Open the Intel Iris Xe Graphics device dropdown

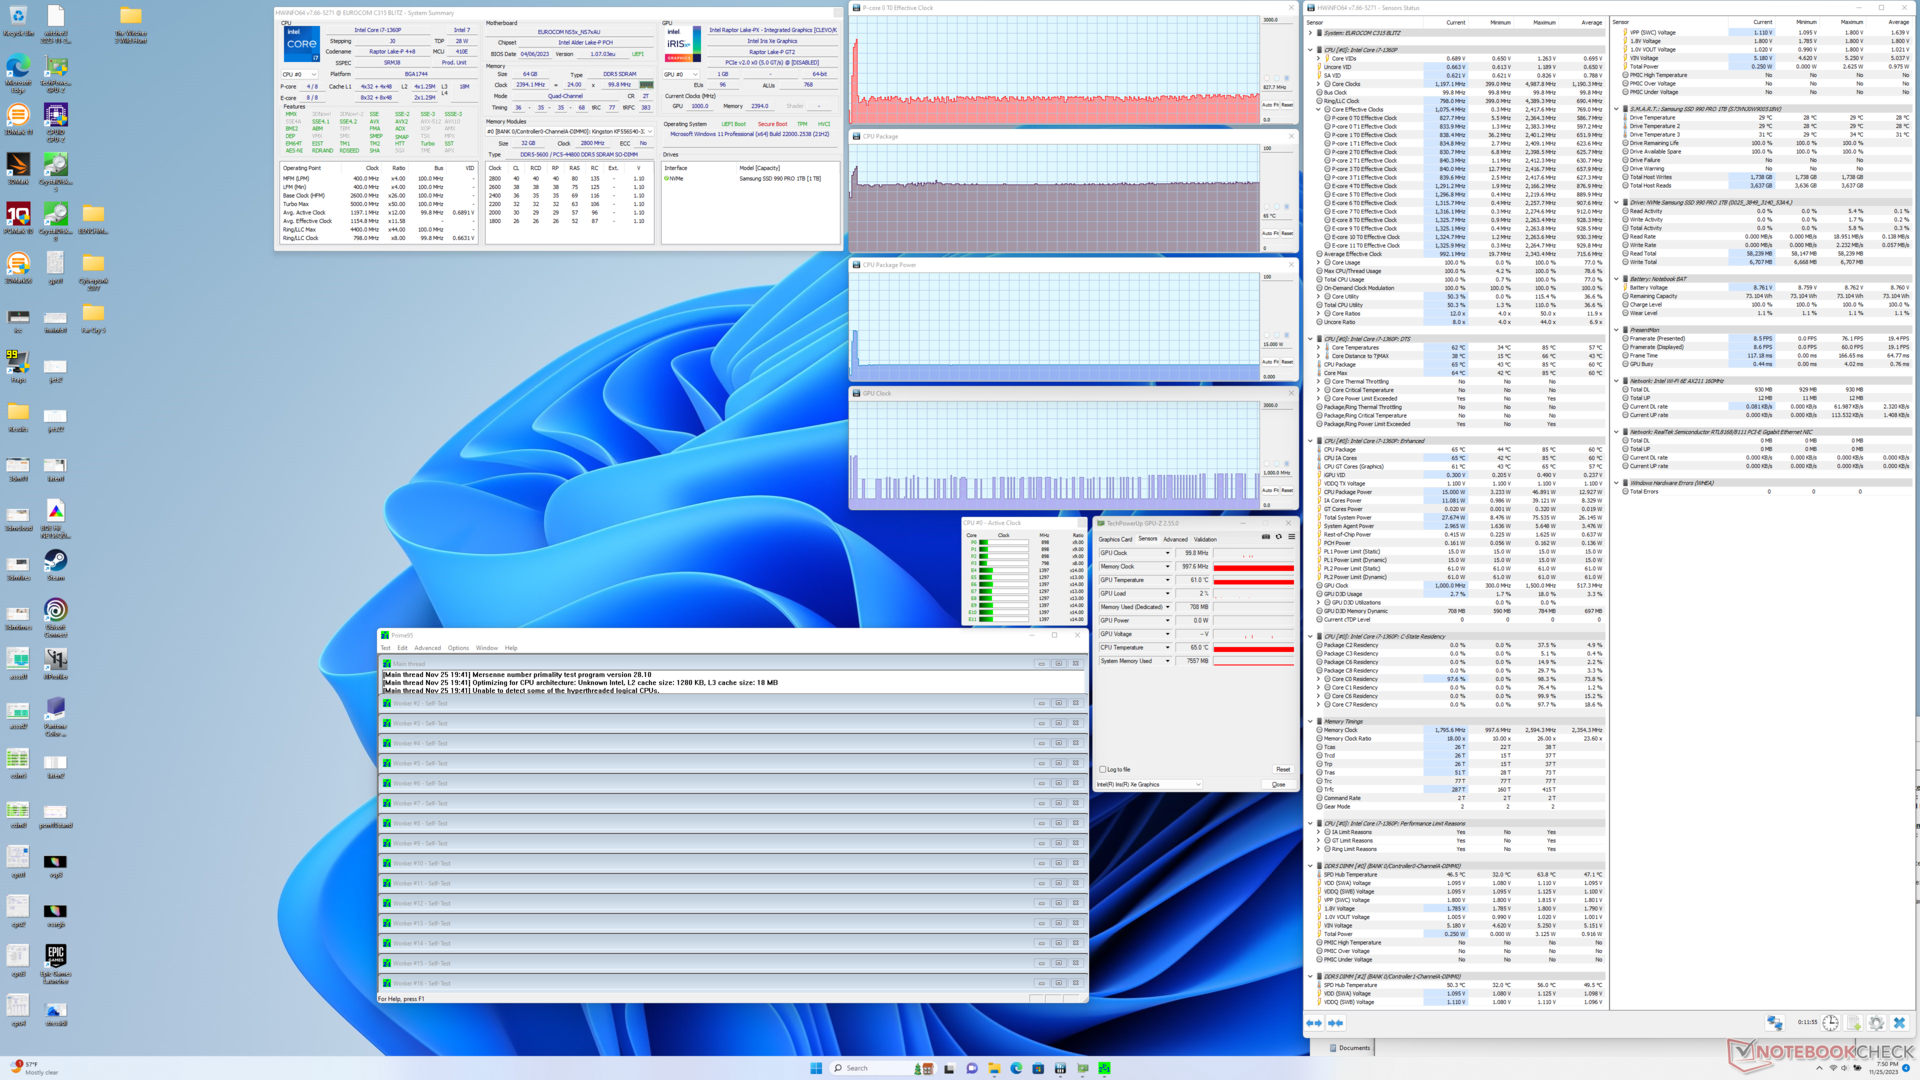click(1198, 785)
